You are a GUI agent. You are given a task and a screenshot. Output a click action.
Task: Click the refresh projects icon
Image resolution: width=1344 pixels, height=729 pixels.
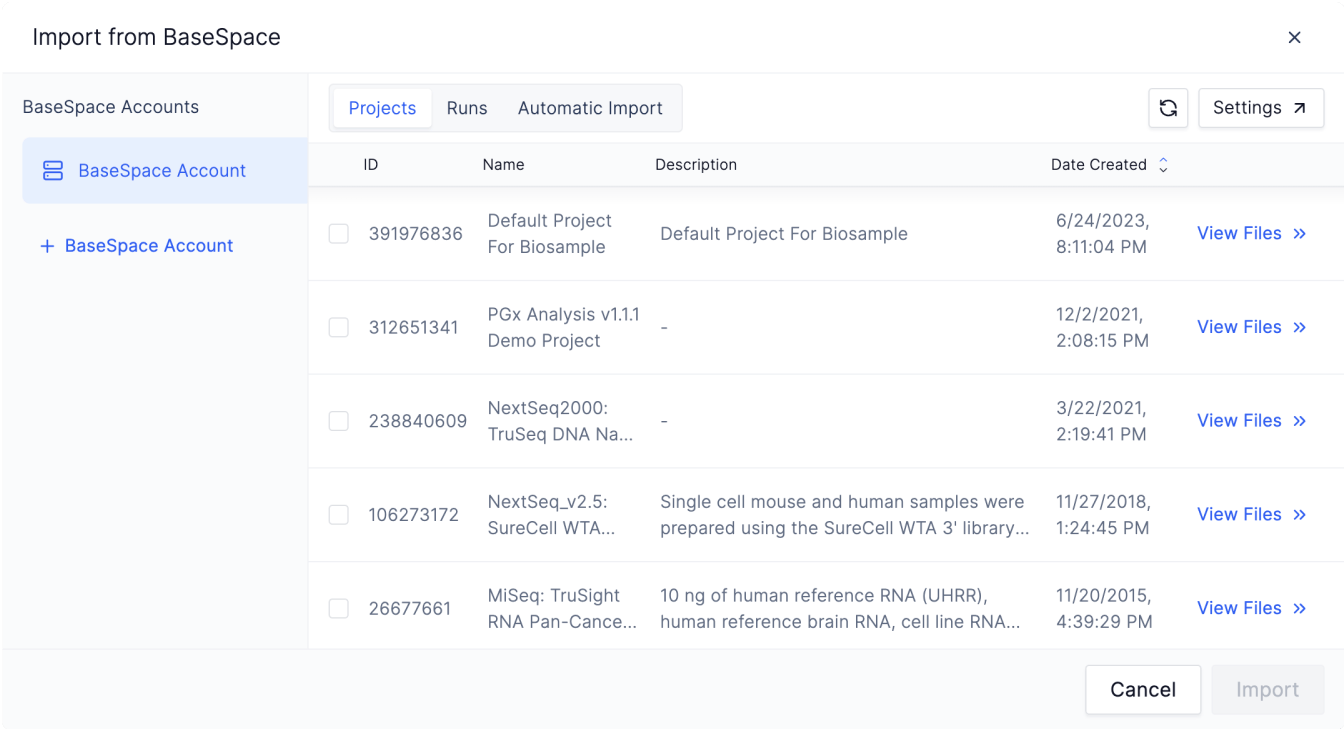(x=1168, y=108)
